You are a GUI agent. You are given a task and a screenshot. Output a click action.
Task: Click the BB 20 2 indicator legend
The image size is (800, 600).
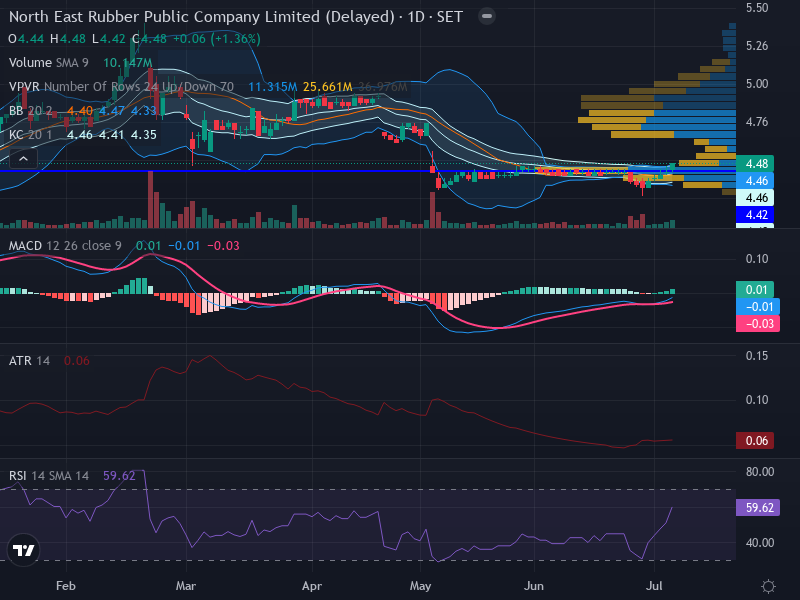(30, 111)
